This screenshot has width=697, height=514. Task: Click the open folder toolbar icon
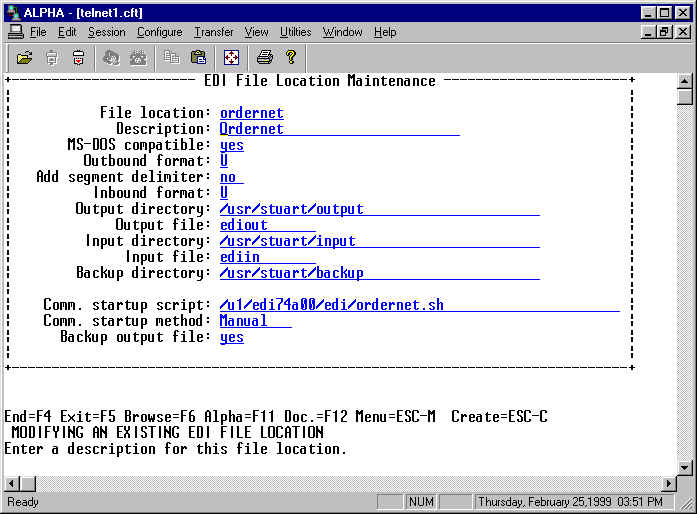24,57
